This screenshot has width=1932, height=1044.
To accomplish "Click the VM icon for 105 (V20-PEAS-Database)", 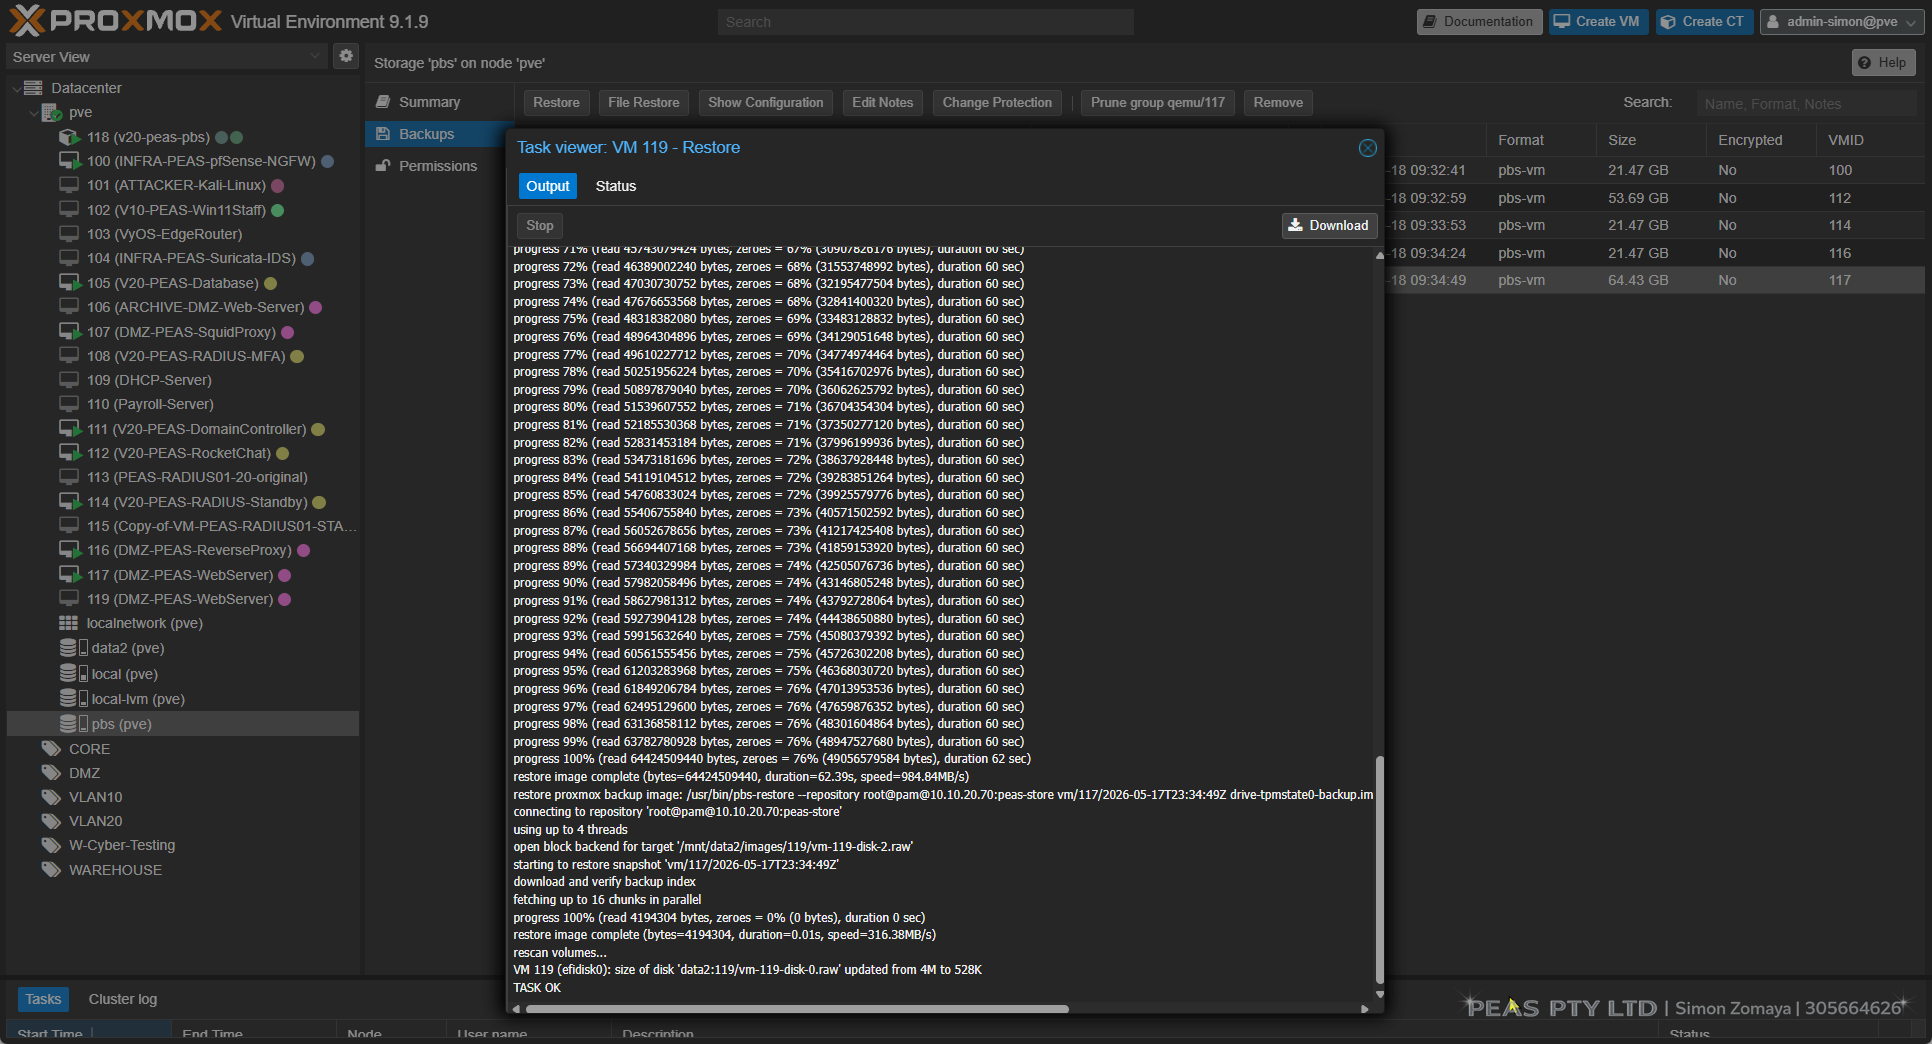I will (x=70, y=283).
